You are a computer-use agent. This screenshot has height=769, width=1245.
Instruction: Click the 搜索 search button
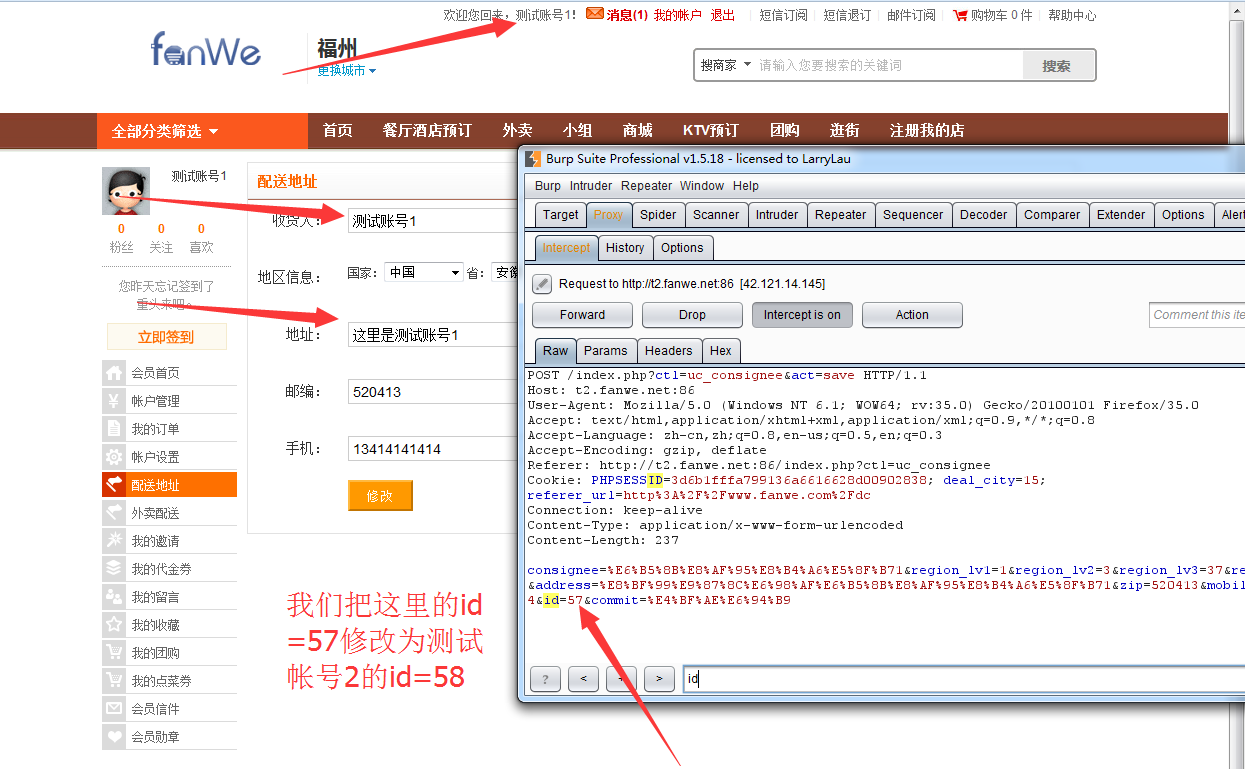point(1058,66)
